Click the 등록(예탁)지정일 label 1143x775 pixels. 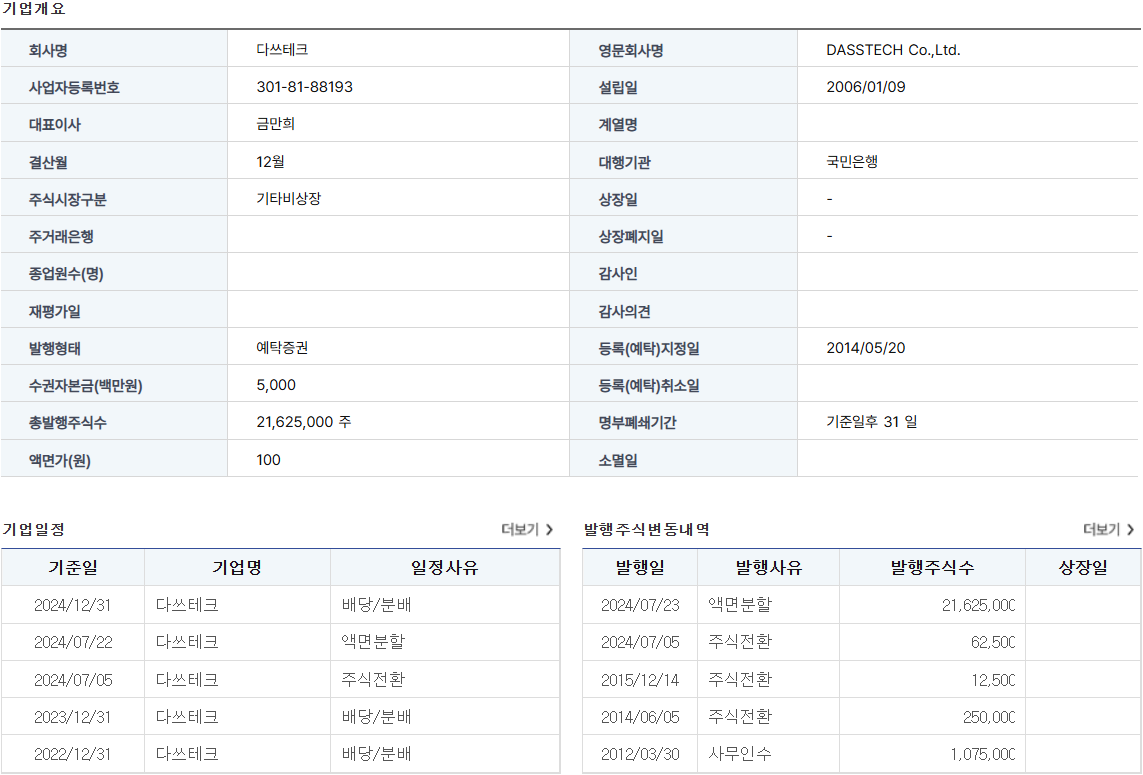649,348
